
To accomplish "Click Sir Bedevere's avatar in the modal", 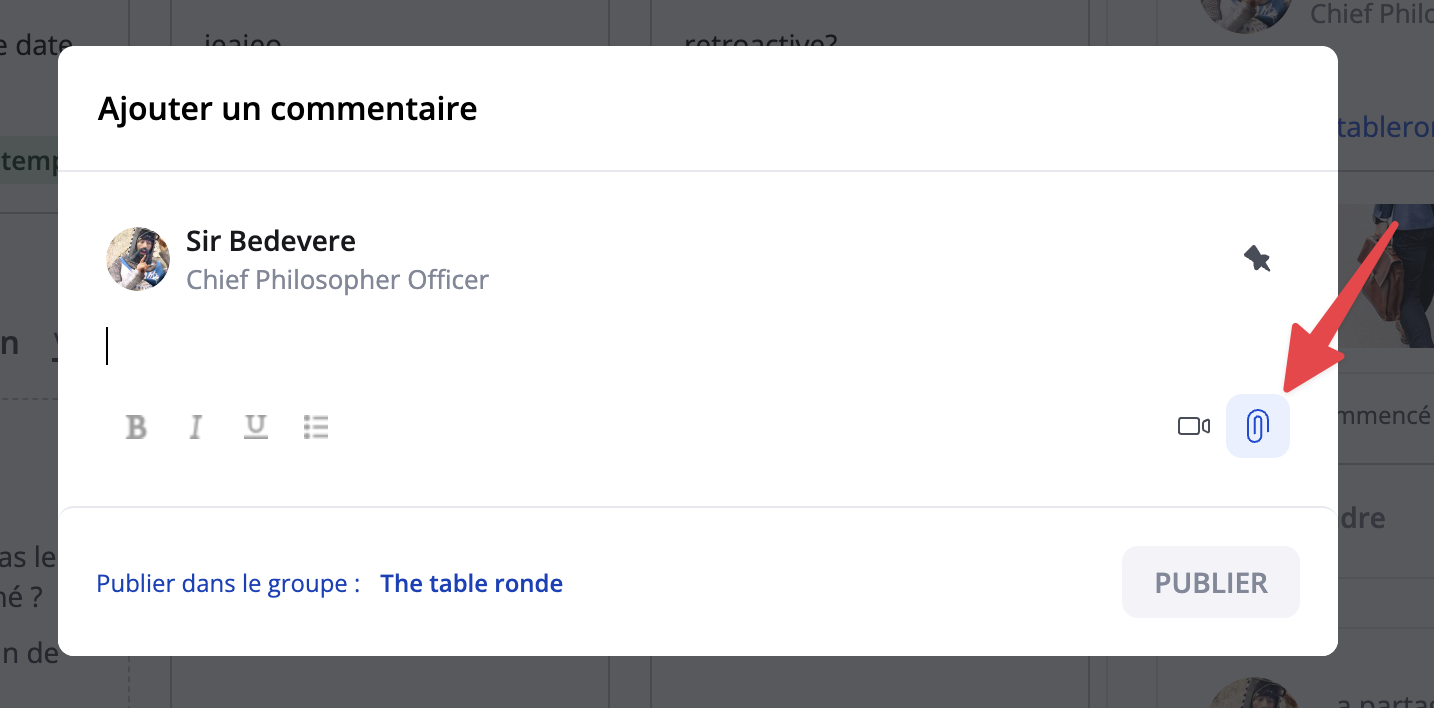I will [138, 258].
